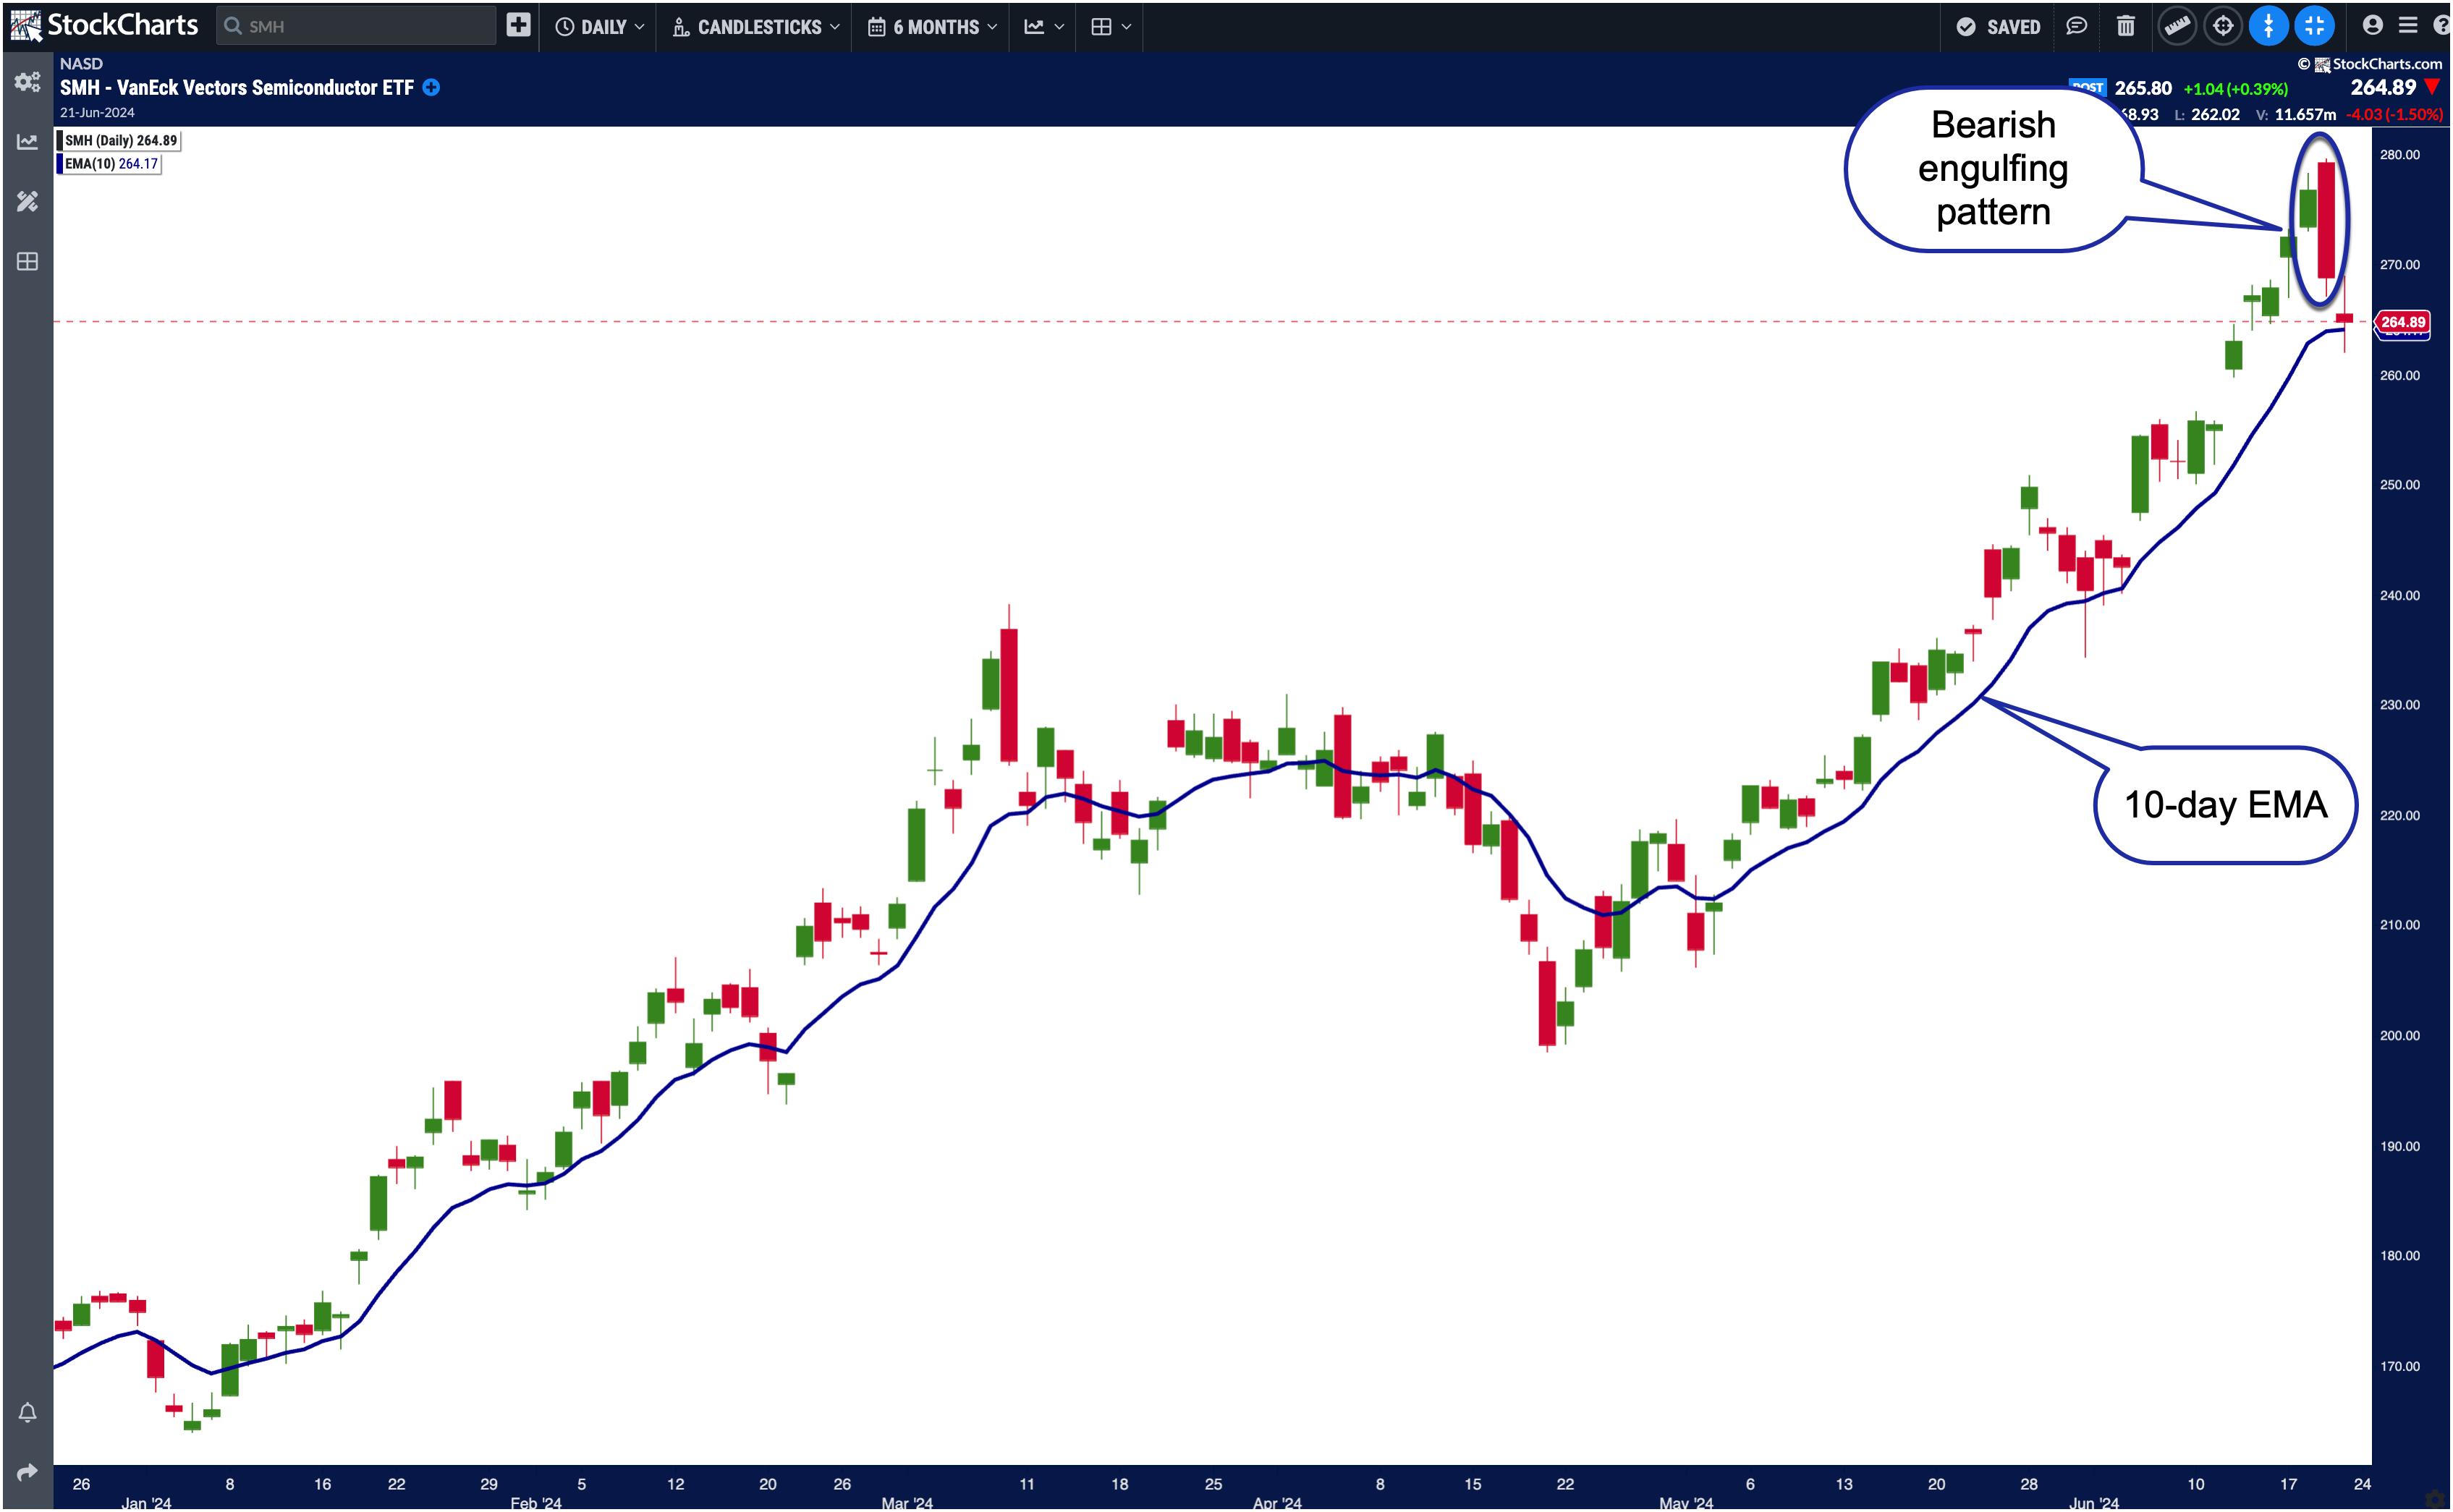The image size is (2453, 1512).
Task: Open the alerts bell icon in sidebar
Action: coord(27,1412)
